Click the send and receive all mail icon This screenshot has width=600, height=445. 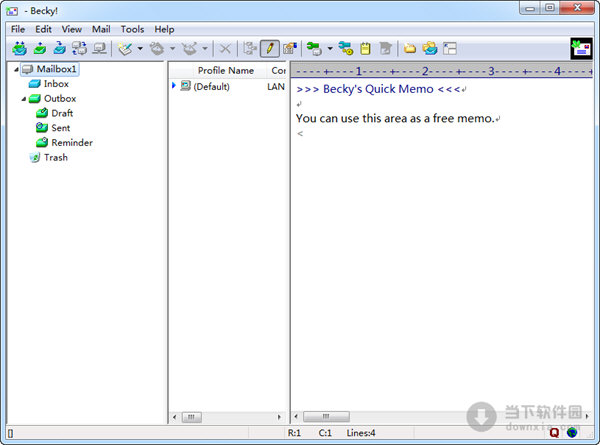(20, 49)
